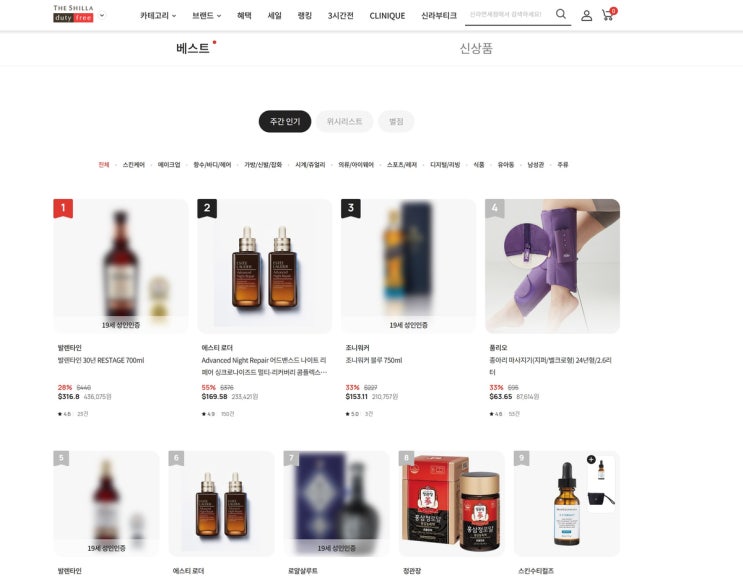Expand the chevron next to the logo
The width and height of the screenshot is (743, 580).
click(x=102, y=15)
